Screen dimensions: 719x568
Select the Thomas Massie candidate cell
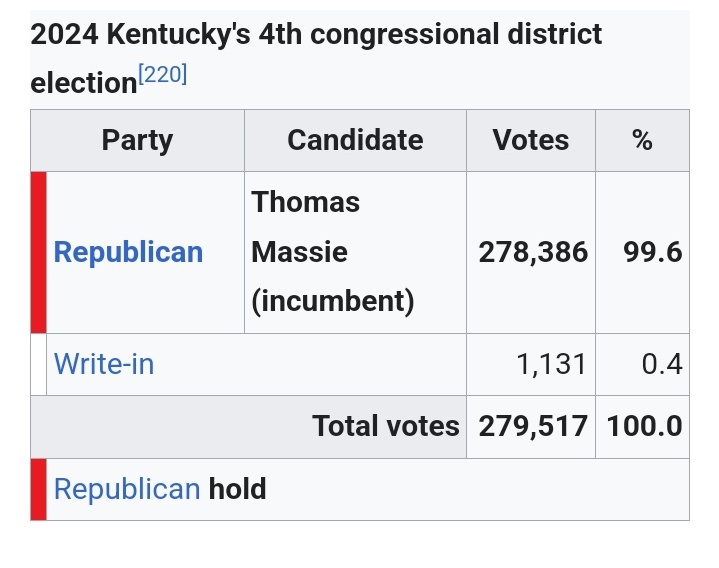tap(355, 253)
